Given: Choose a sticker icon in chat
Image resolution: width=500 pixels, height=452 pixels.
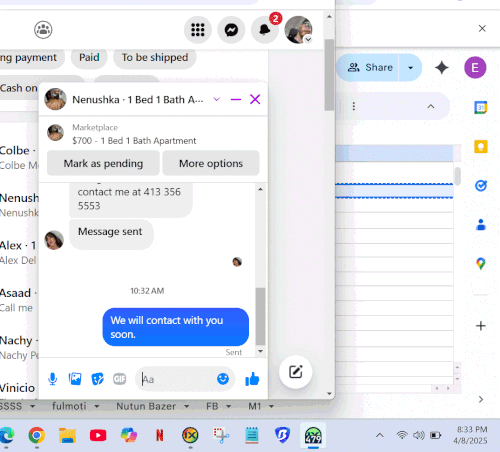Looking at the screenshot, I should [x=97, y=379].
